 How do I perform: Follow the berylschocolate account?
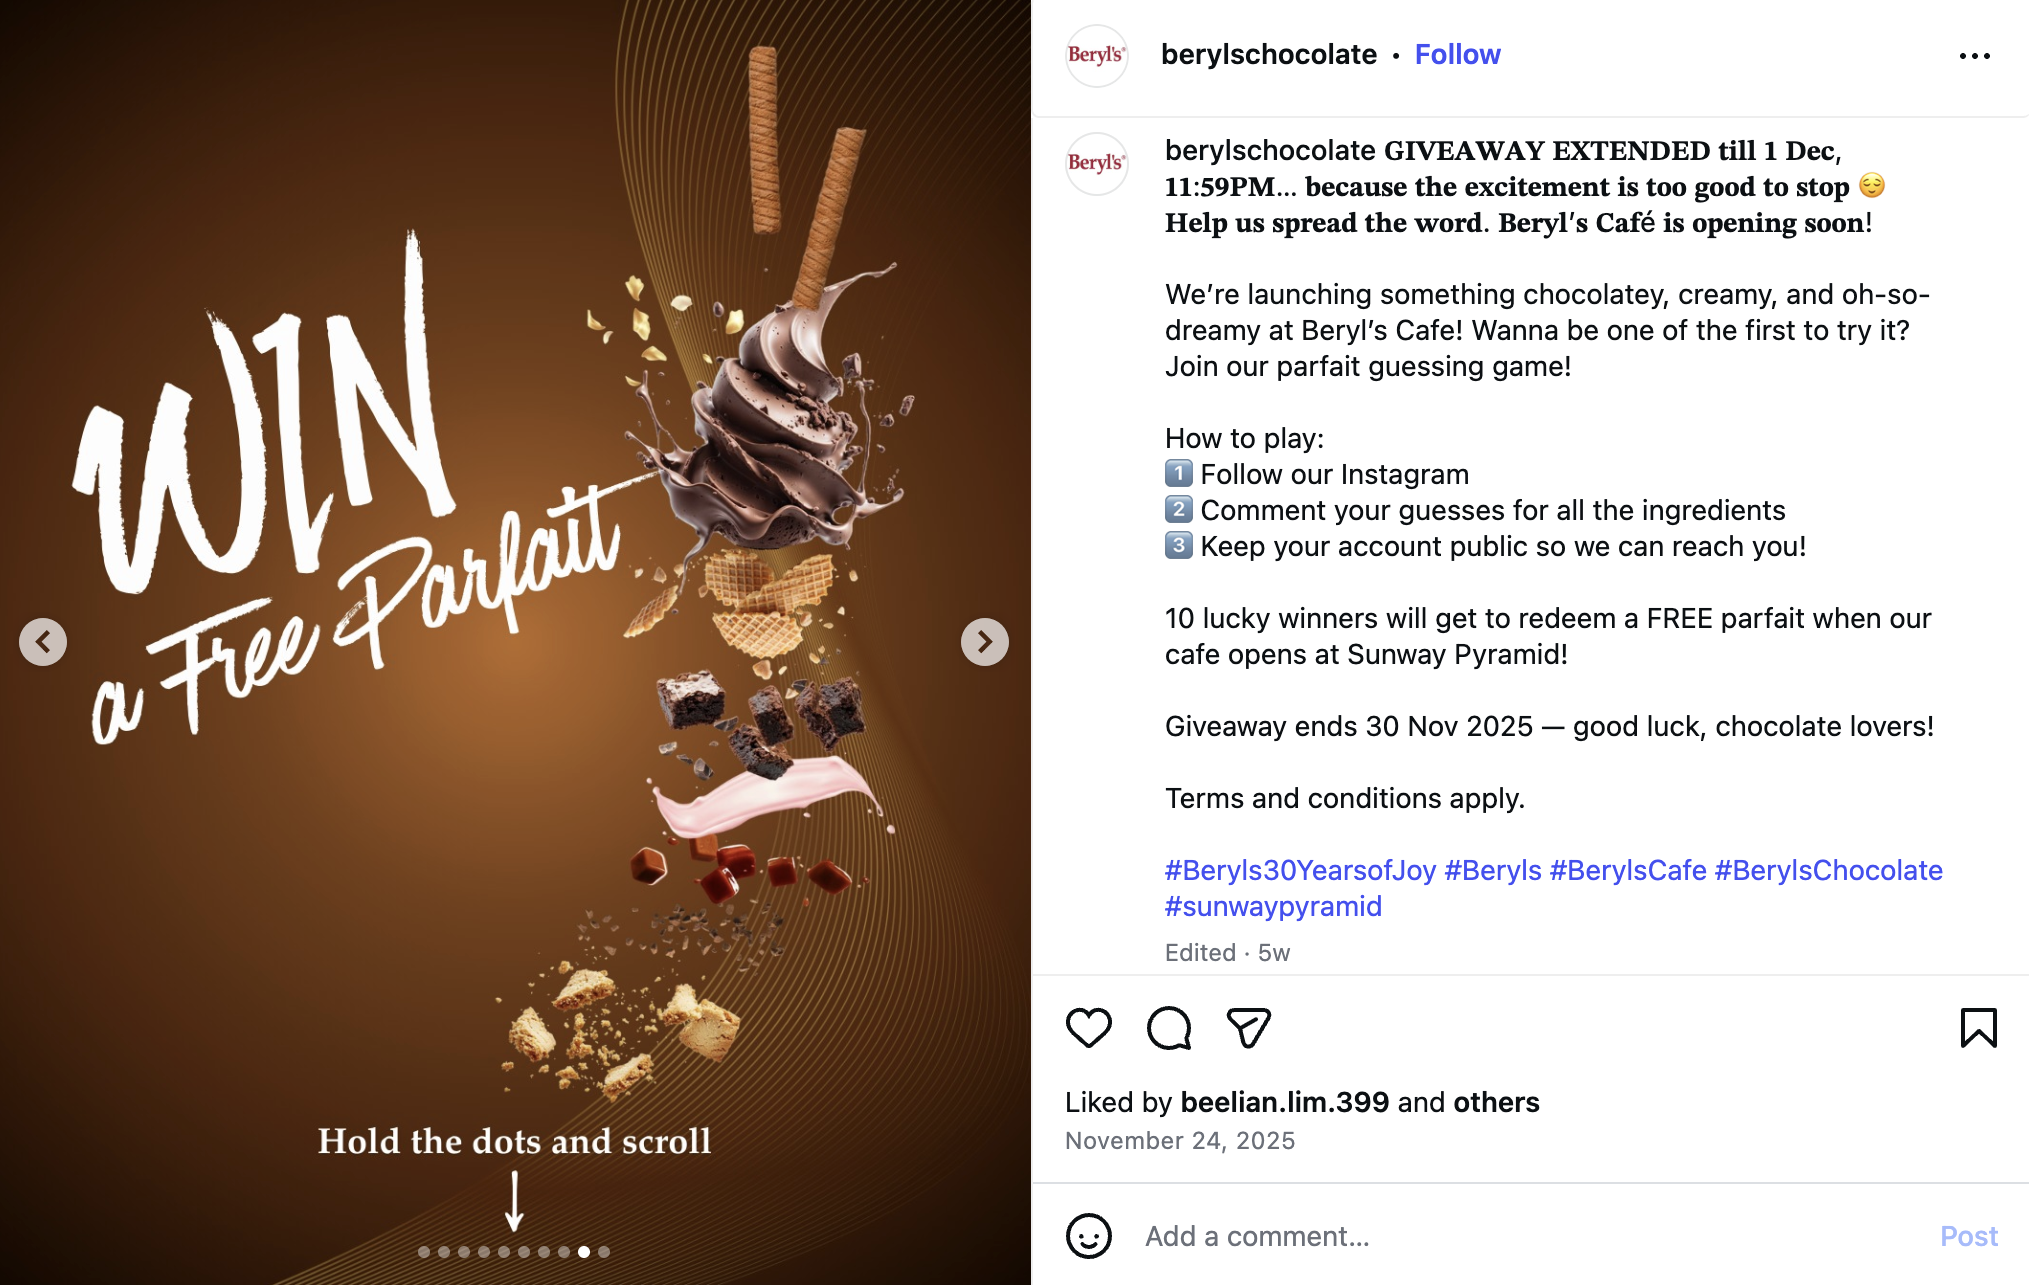[1457, 54]
